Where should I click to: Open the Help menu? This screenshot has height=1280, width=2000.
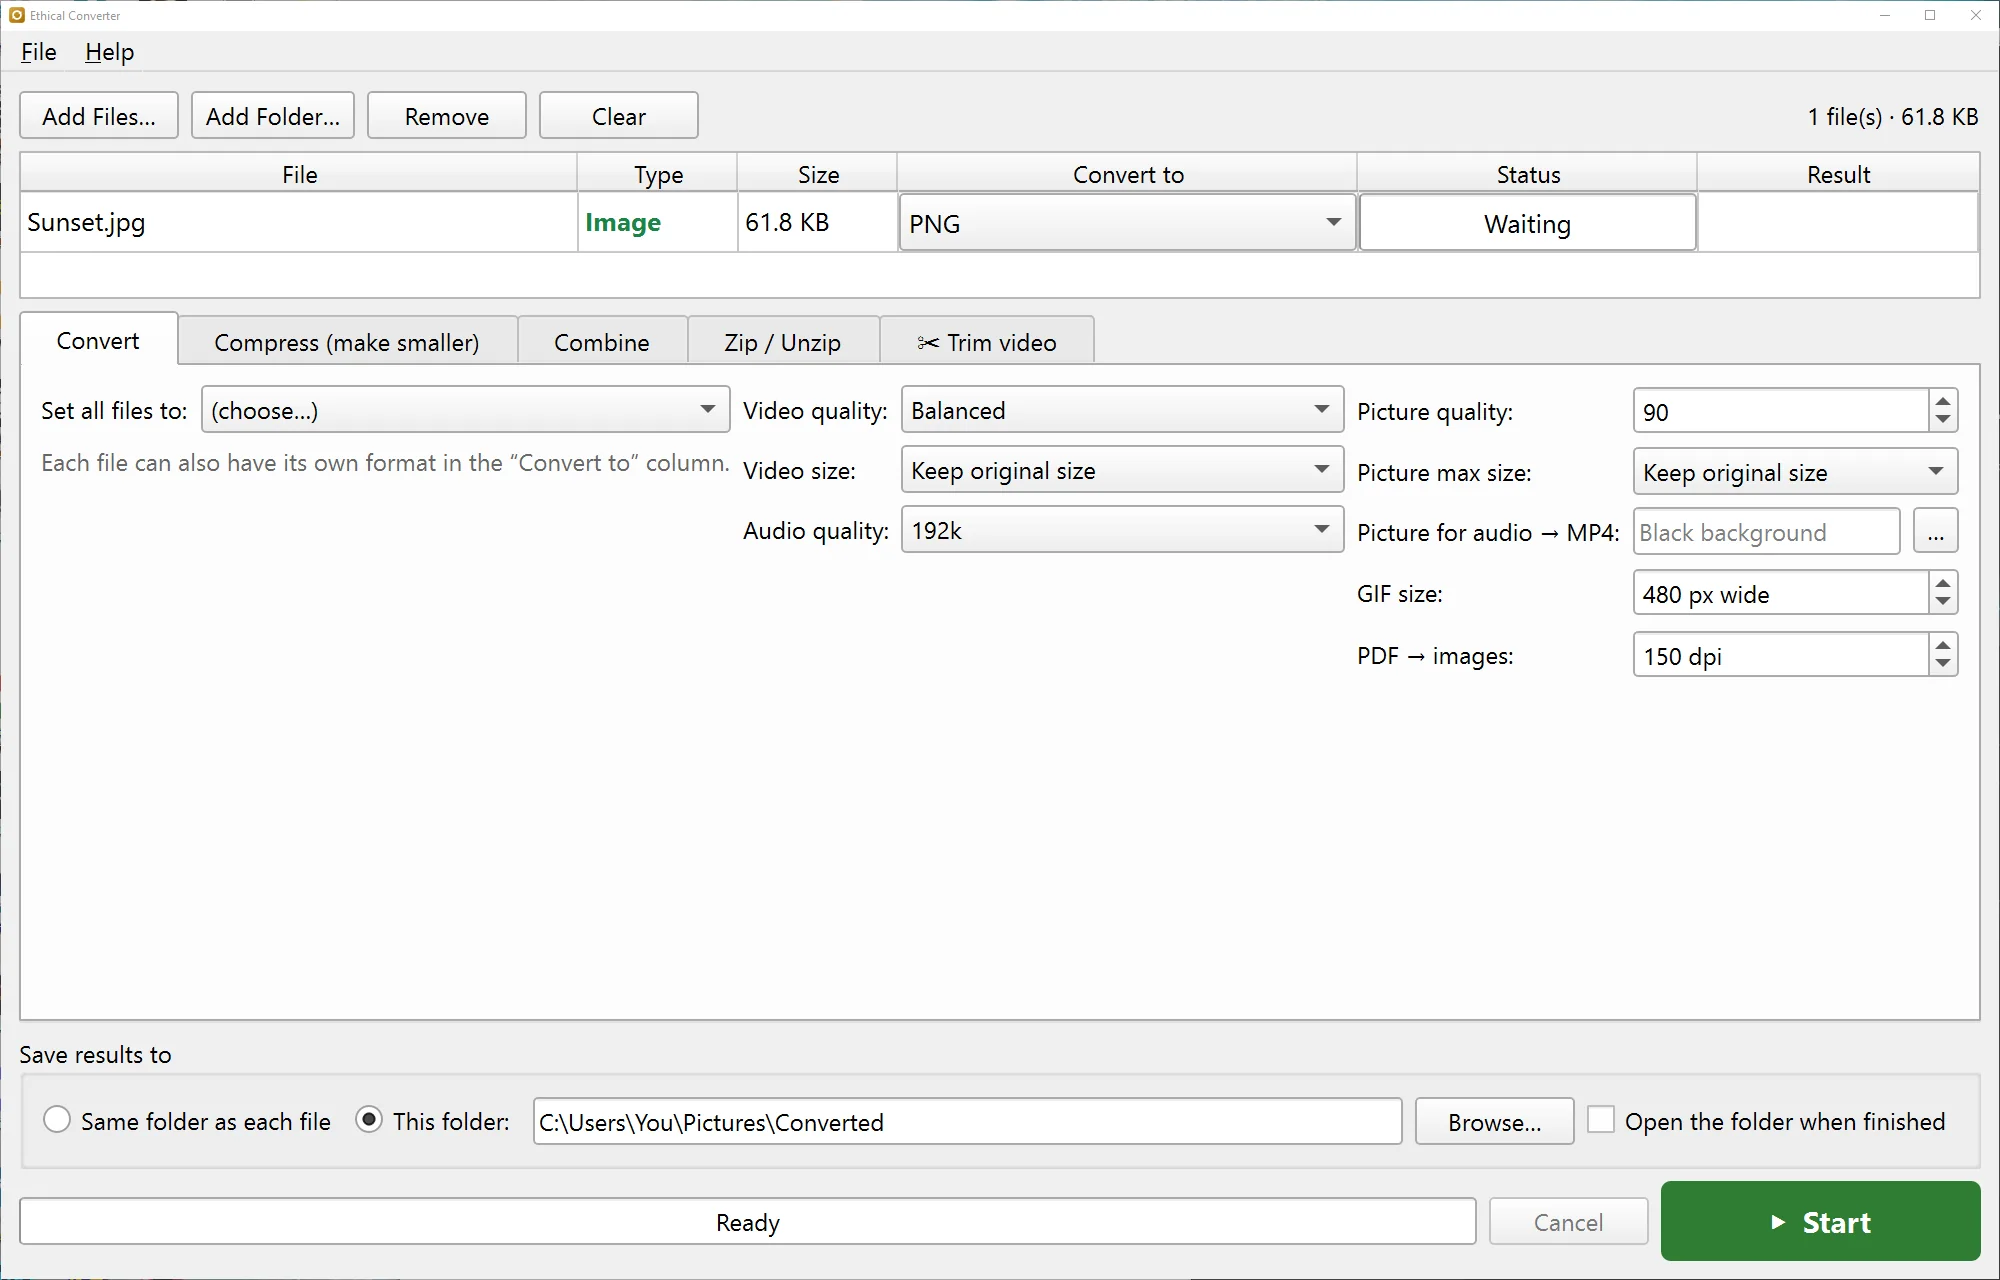click(x=109, y=52)
